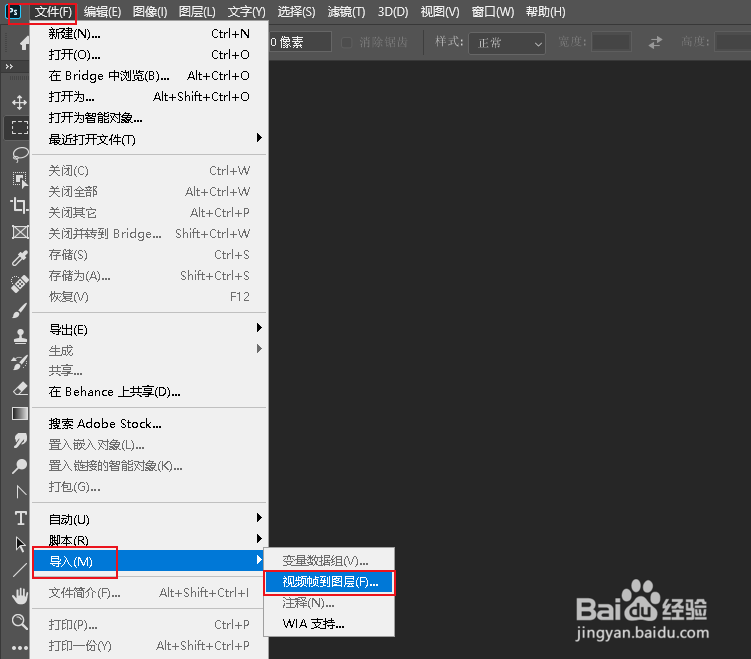Select the Frame tool
751x659 pixels.
click(20, 232)
